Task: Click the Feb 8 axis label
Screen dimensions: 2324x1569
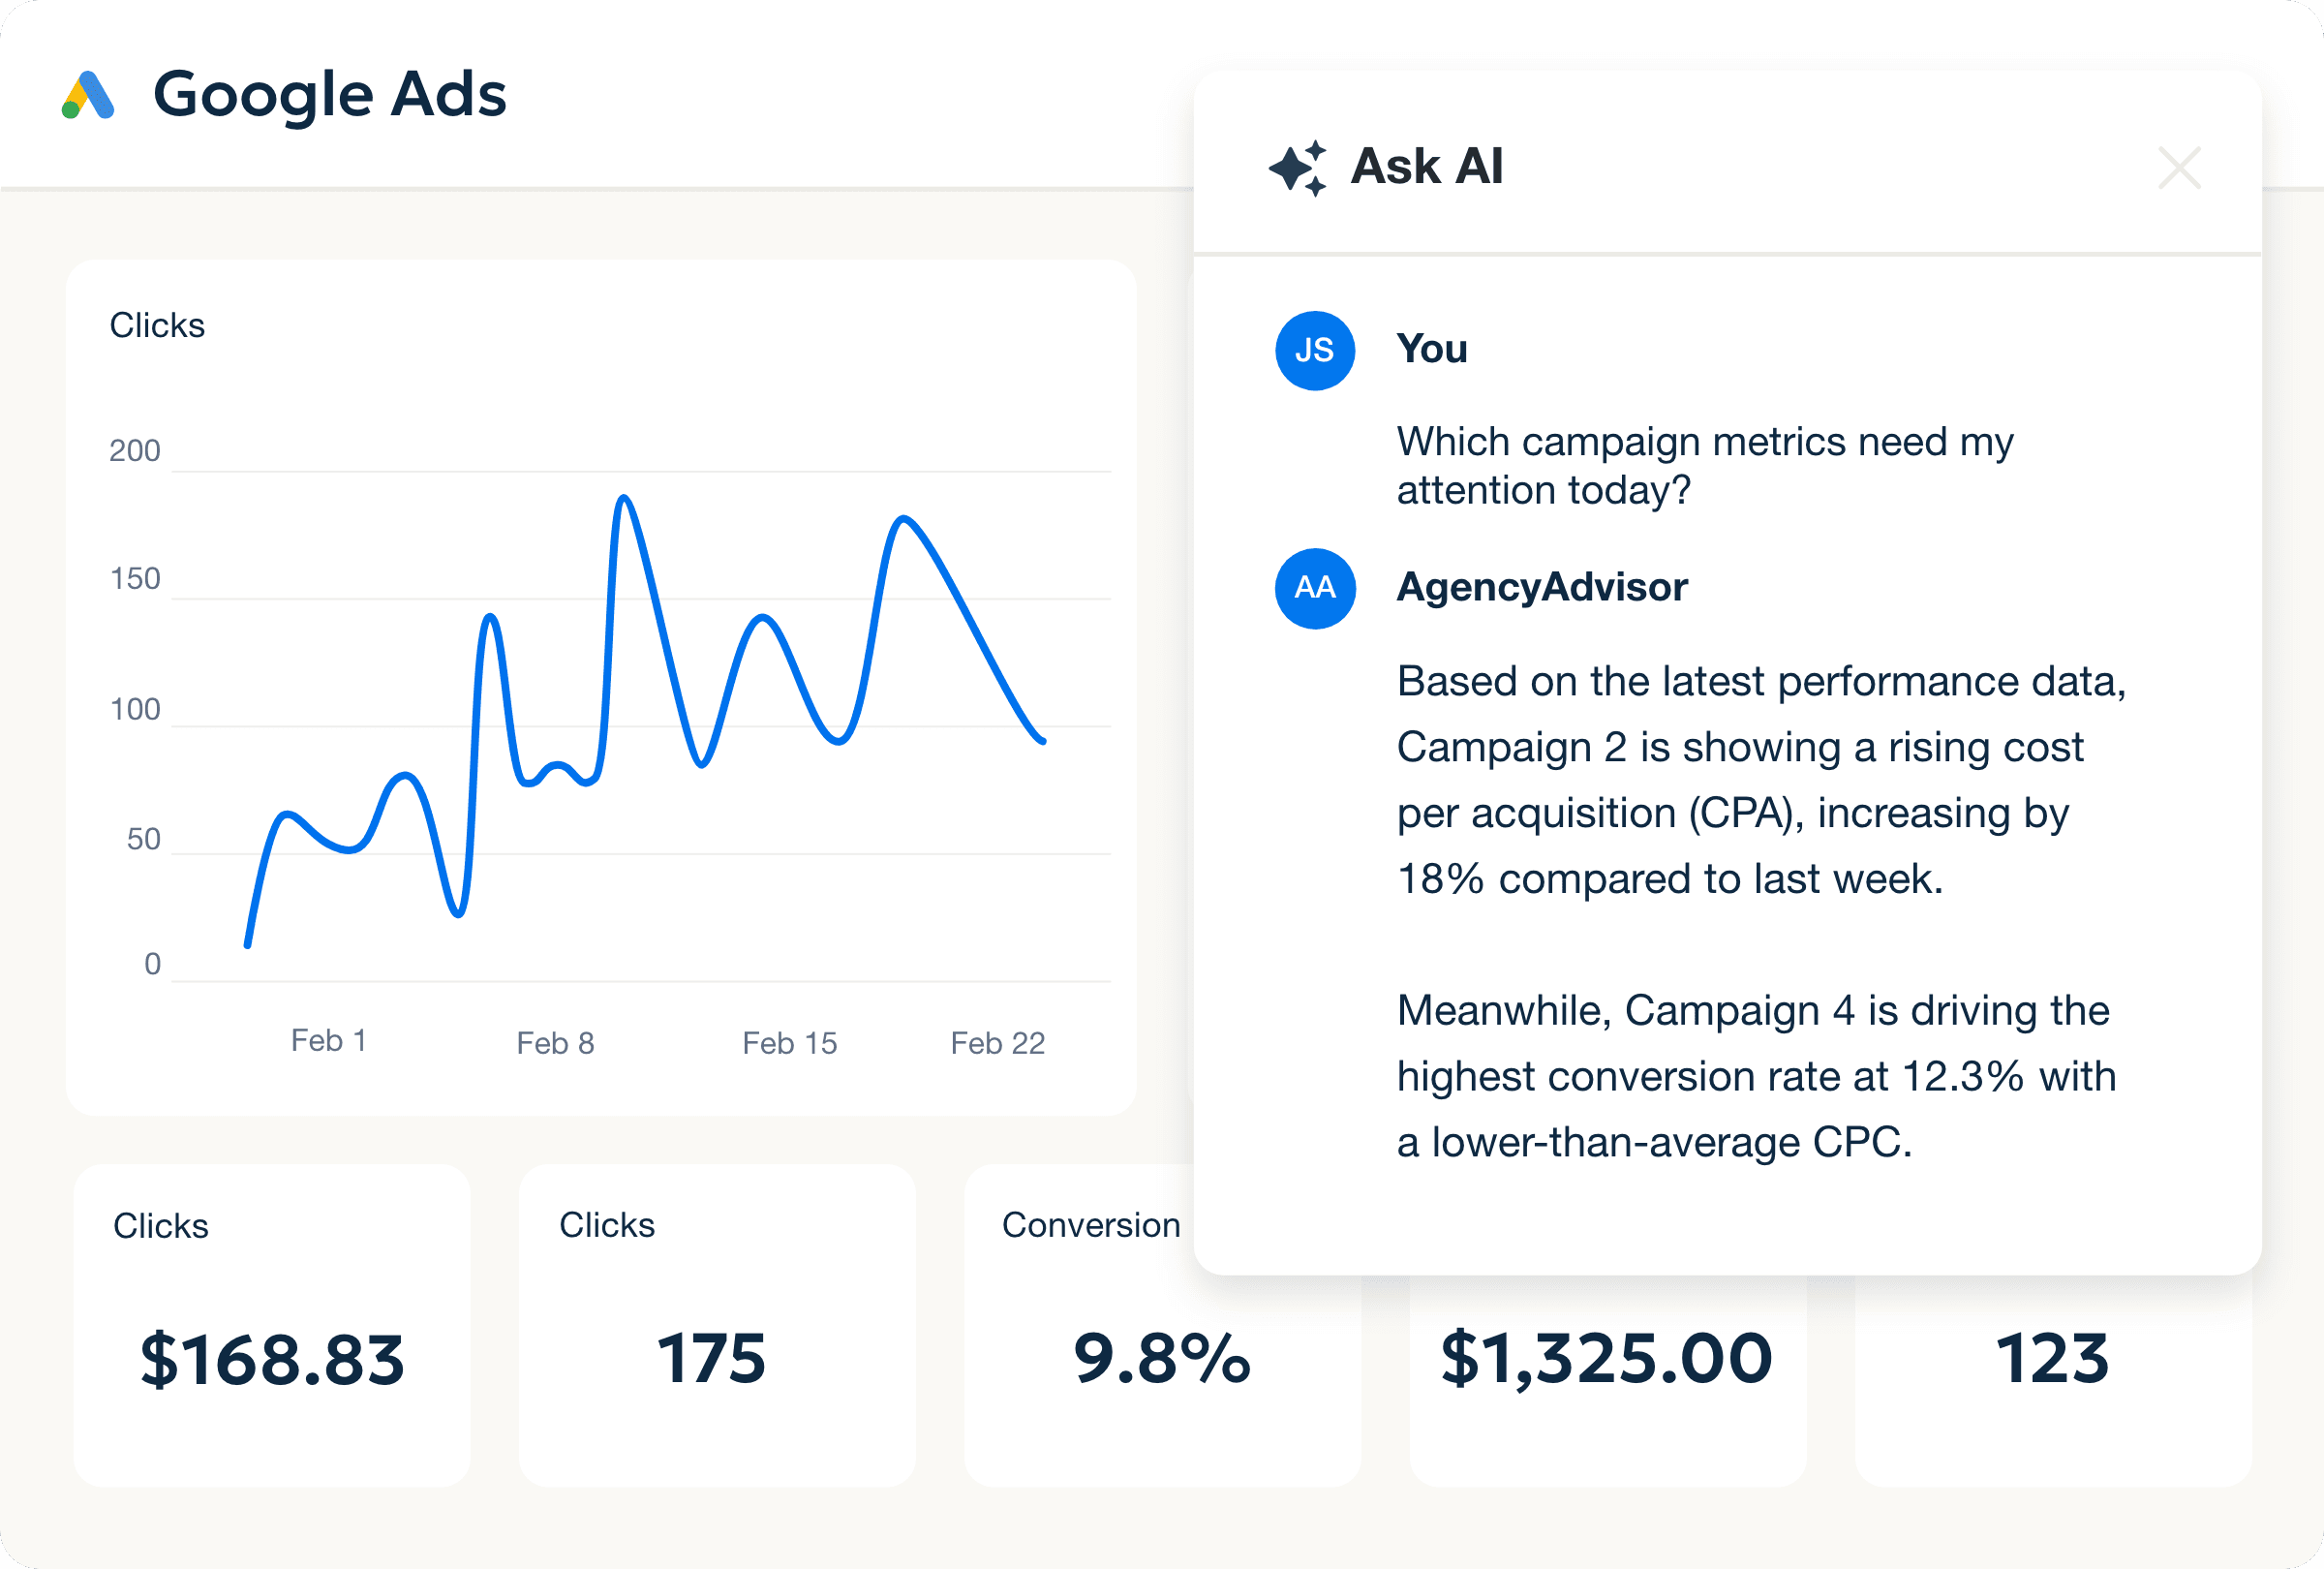Action: point(556,1042)
